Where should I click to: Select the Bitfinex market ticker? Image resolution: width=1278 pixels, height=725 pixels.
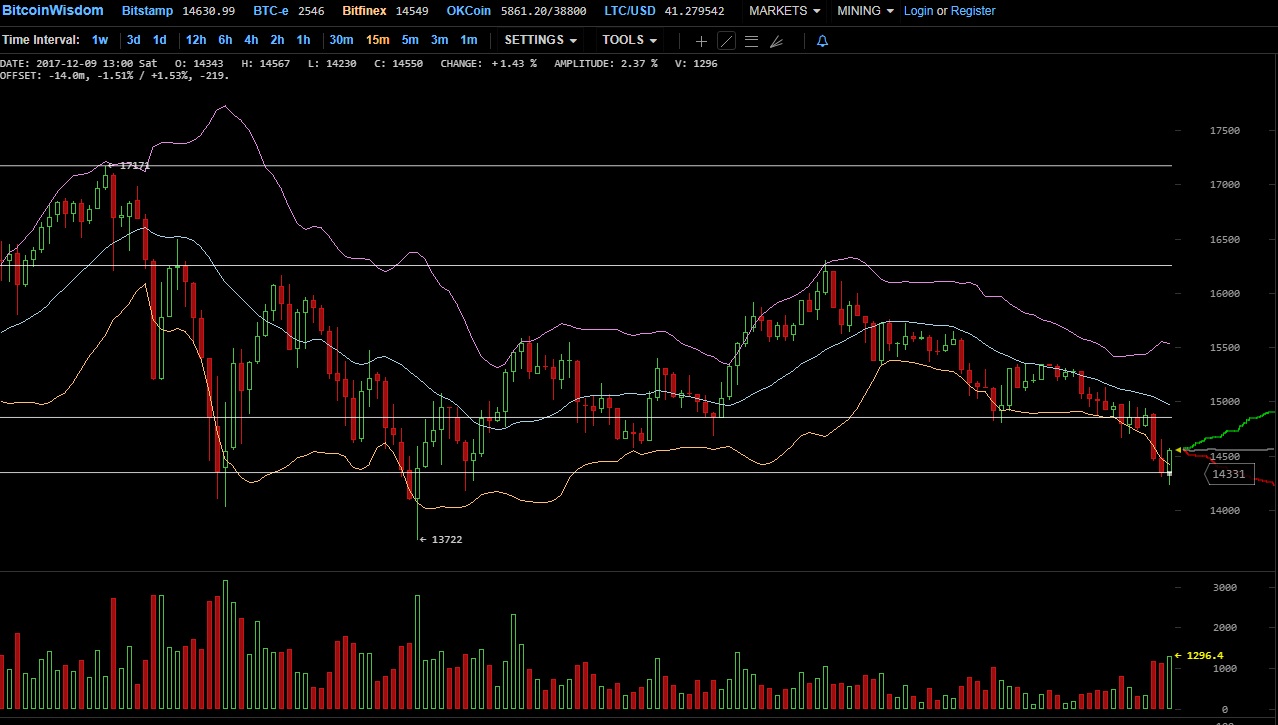coord(364,11)
